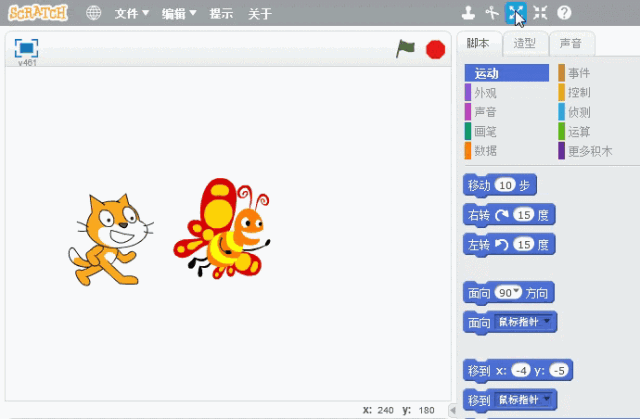Image resolution: width=640 pixels, height=419 pixels.
Task: Select the 运动 block category
Action: 507,73
